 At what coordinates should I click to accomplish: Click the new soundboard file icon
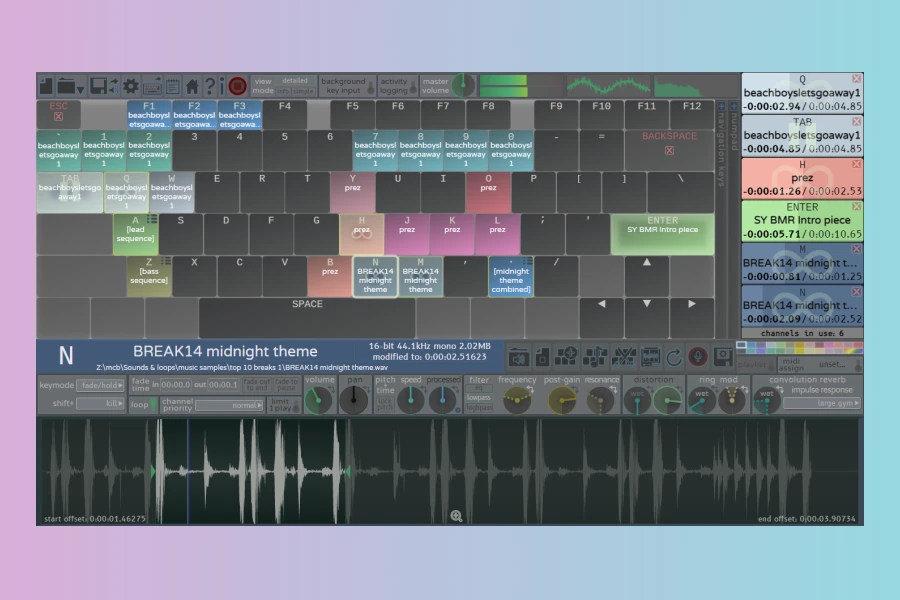[47, 86]
